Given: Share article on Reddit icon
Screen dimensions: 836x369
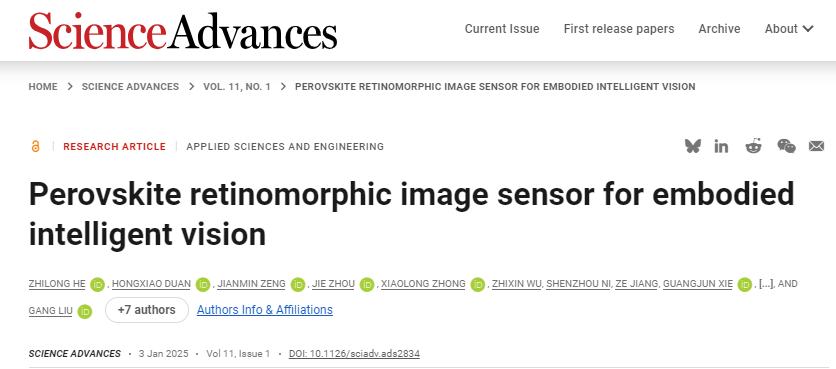Looking at the screenshot, I should click(x=753, y=146).
